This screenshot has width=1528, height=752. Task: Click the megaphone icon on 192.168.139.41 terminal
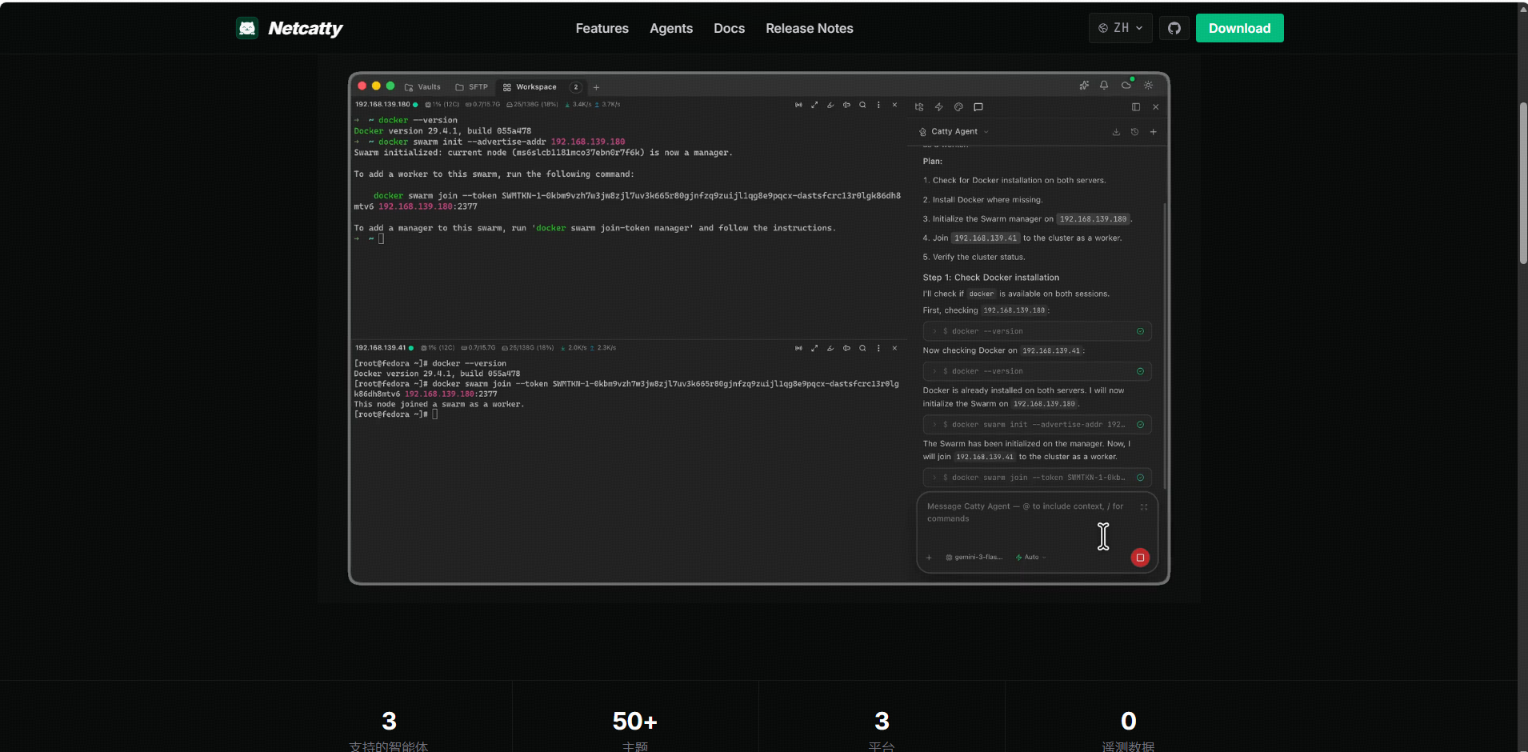pos(846,348)
